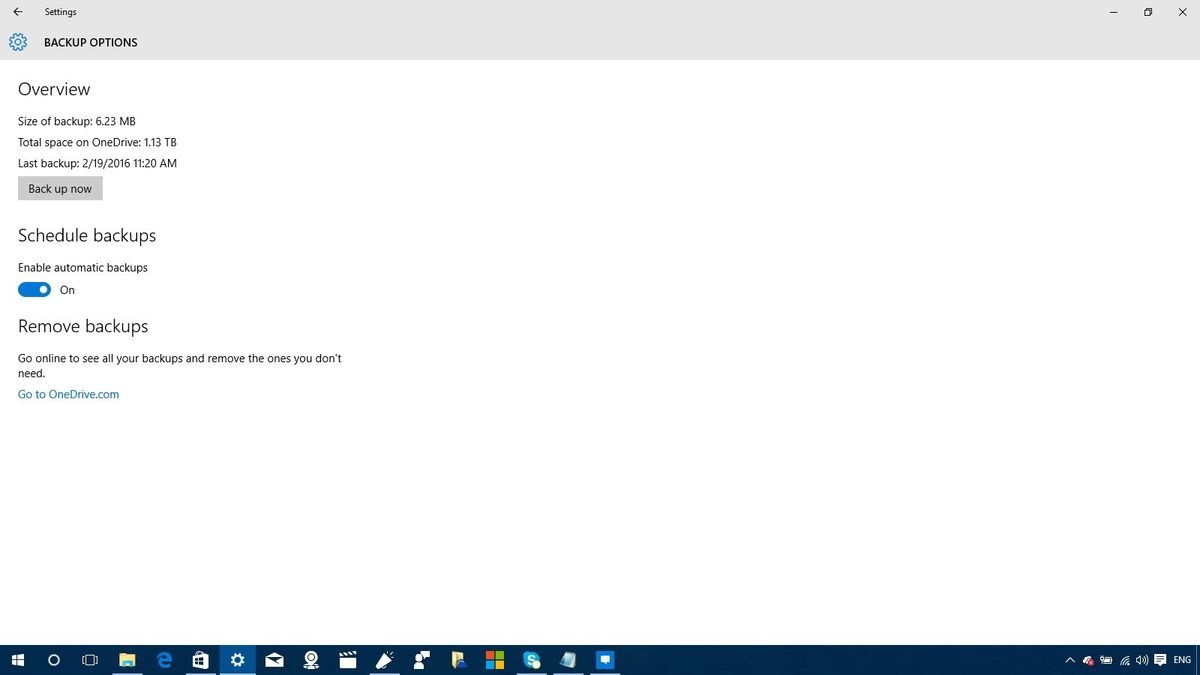Click the back arrow to leave Backup Options
The width and height of the screenshot is (1200, 675).
click(17, 11)
